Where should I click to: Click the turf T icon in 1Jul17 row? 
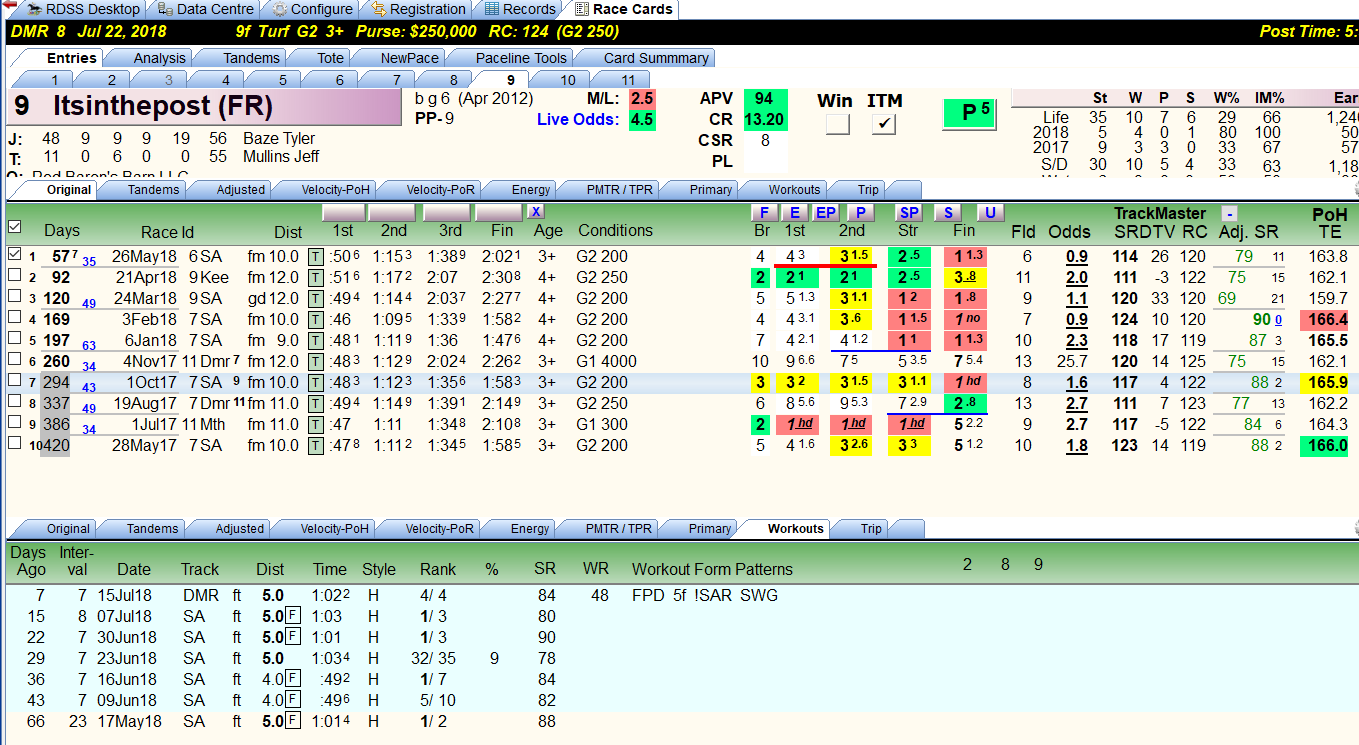[x=316, y=424]
